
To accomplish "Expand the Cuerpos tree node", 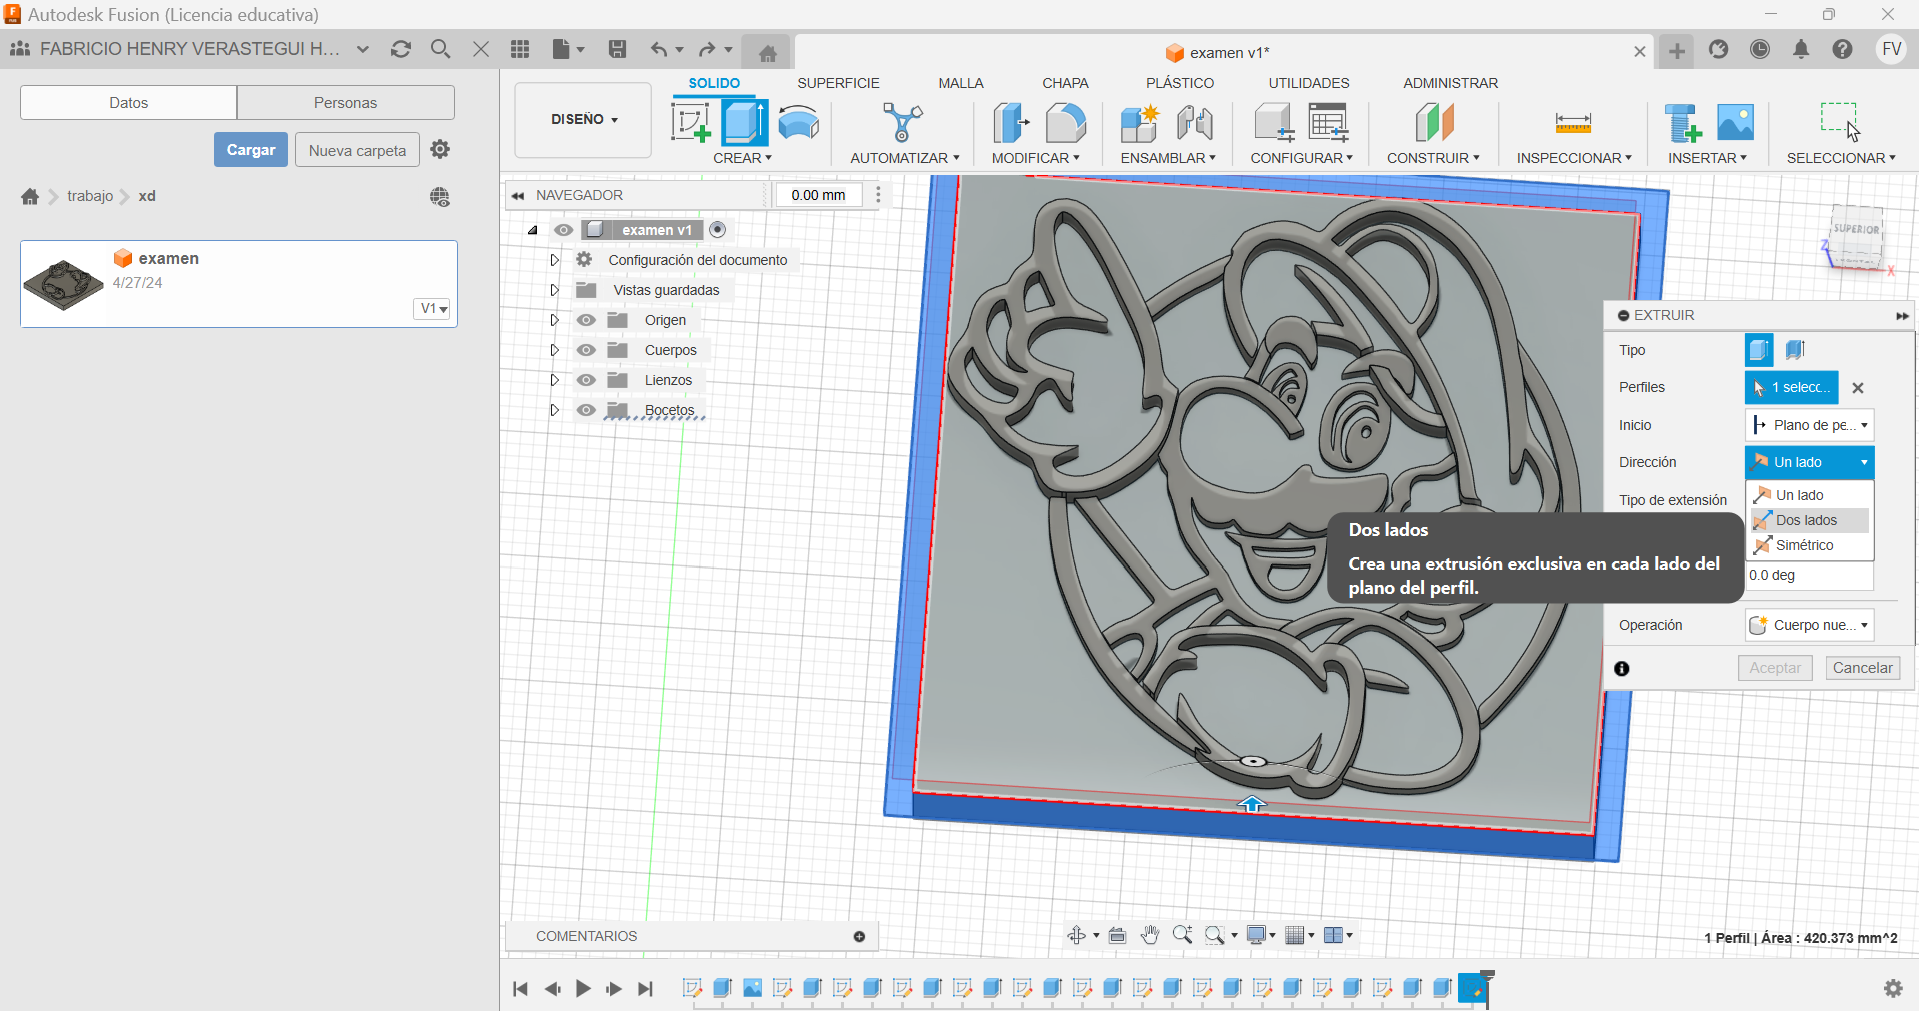I will (554, 350).
